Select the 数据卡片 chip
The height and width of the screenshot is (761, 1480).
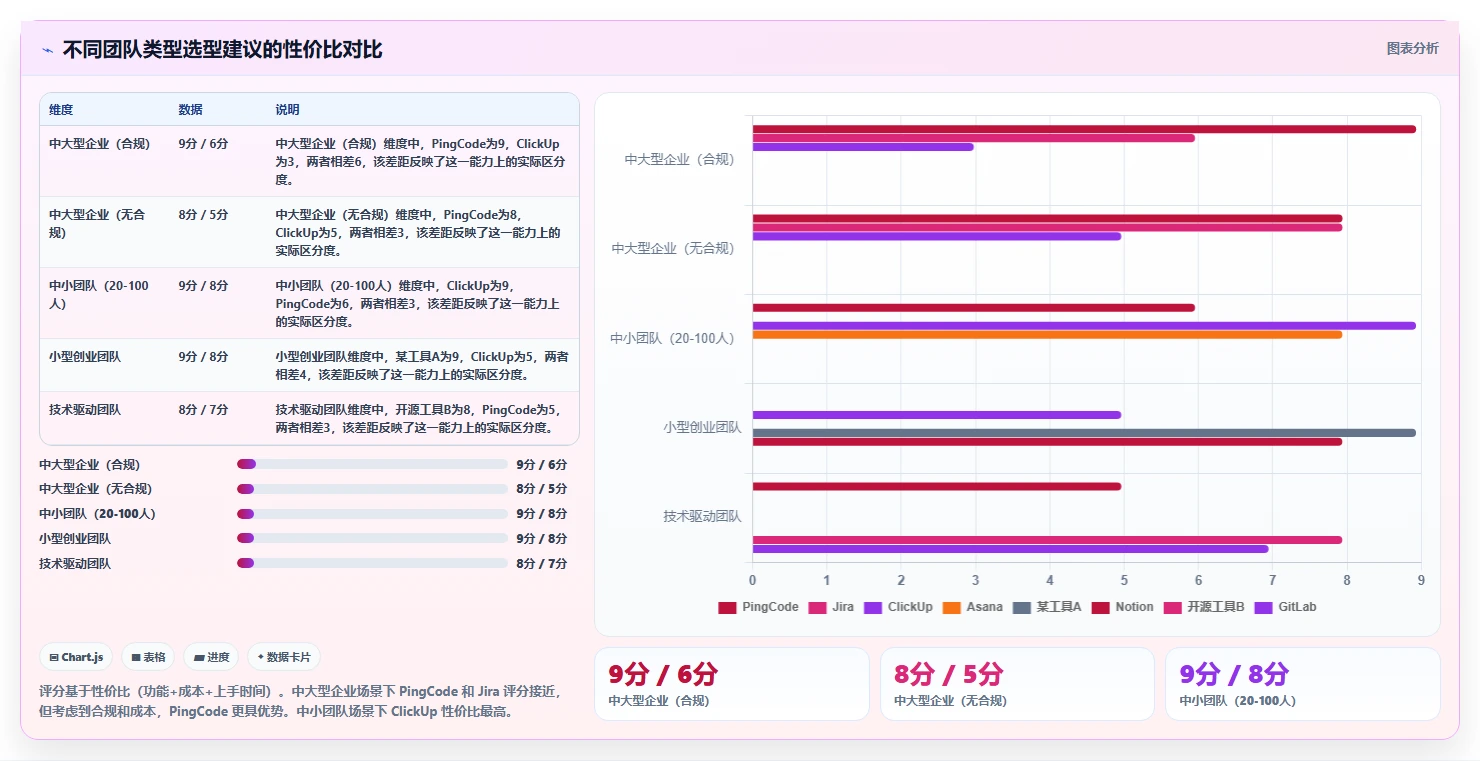click(284, 657)
